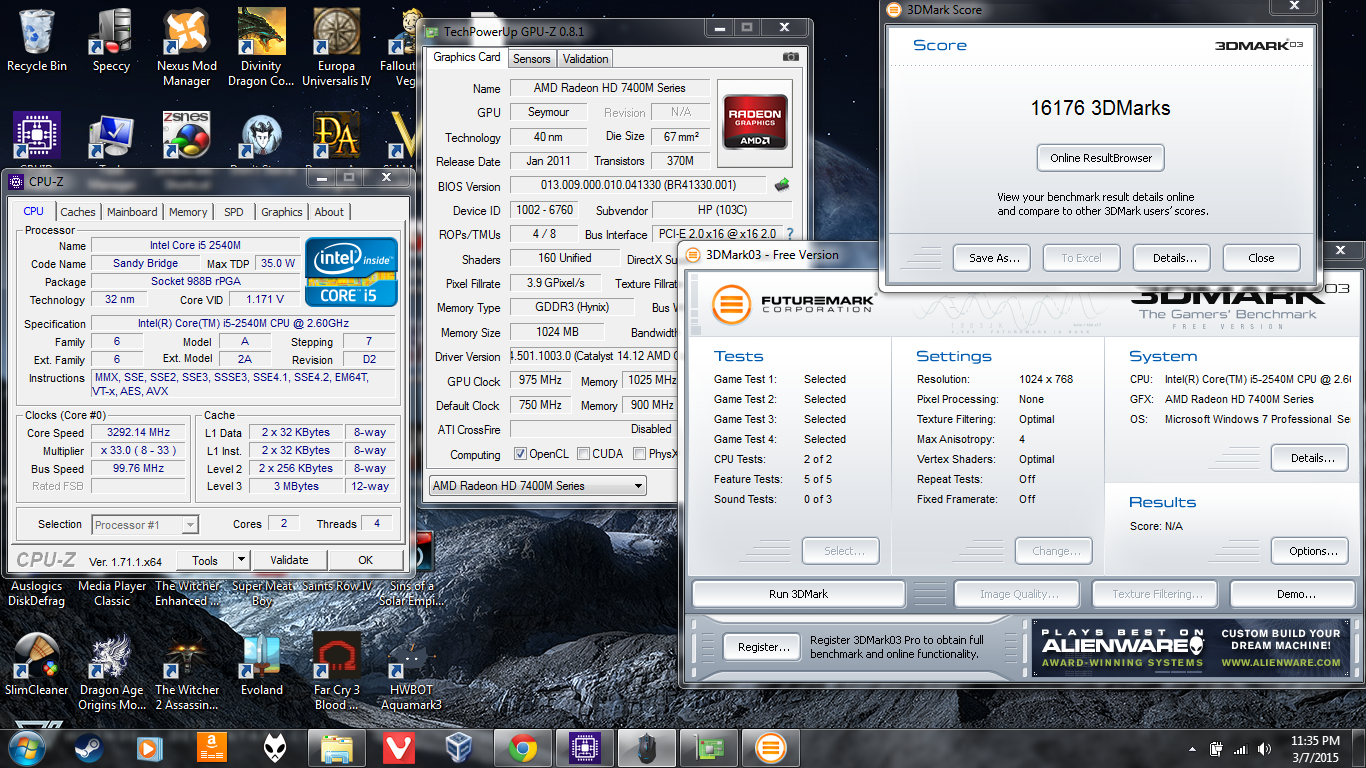Open Windows Media Player from the taskbar
Screen dimensions: 1366x768
(x=150, y=747)
